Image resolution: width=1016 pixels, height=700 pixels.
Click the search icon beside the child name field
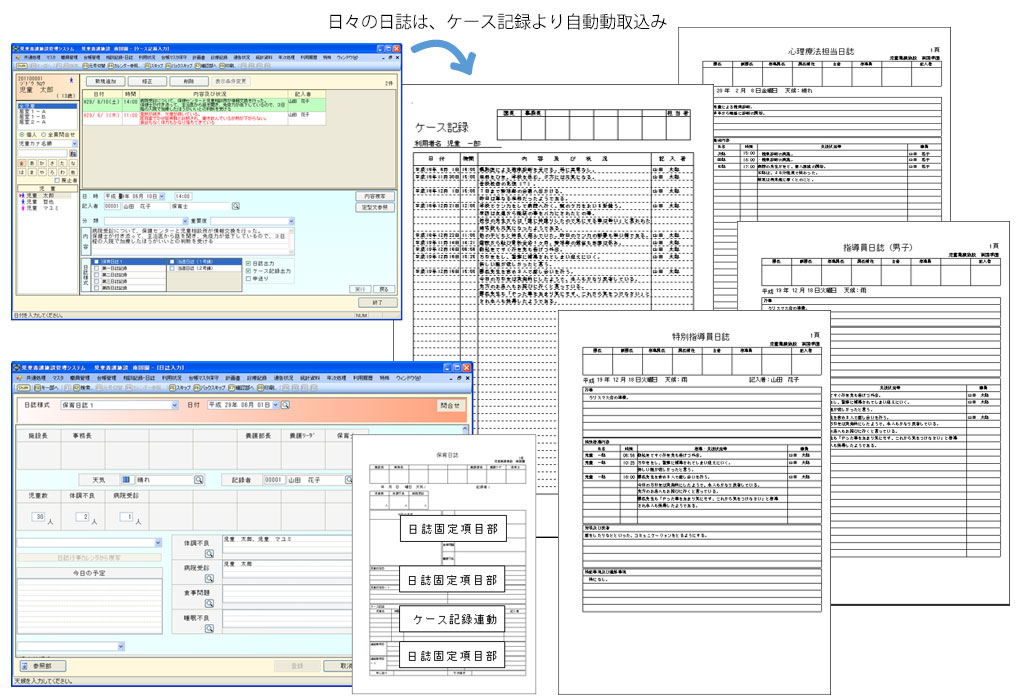72,154
